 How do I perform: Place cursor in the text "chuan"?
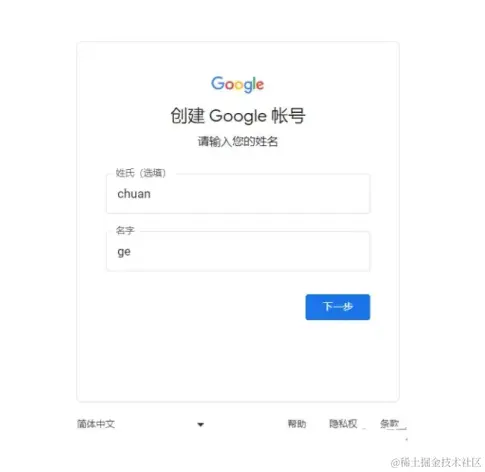click(134, 194)
